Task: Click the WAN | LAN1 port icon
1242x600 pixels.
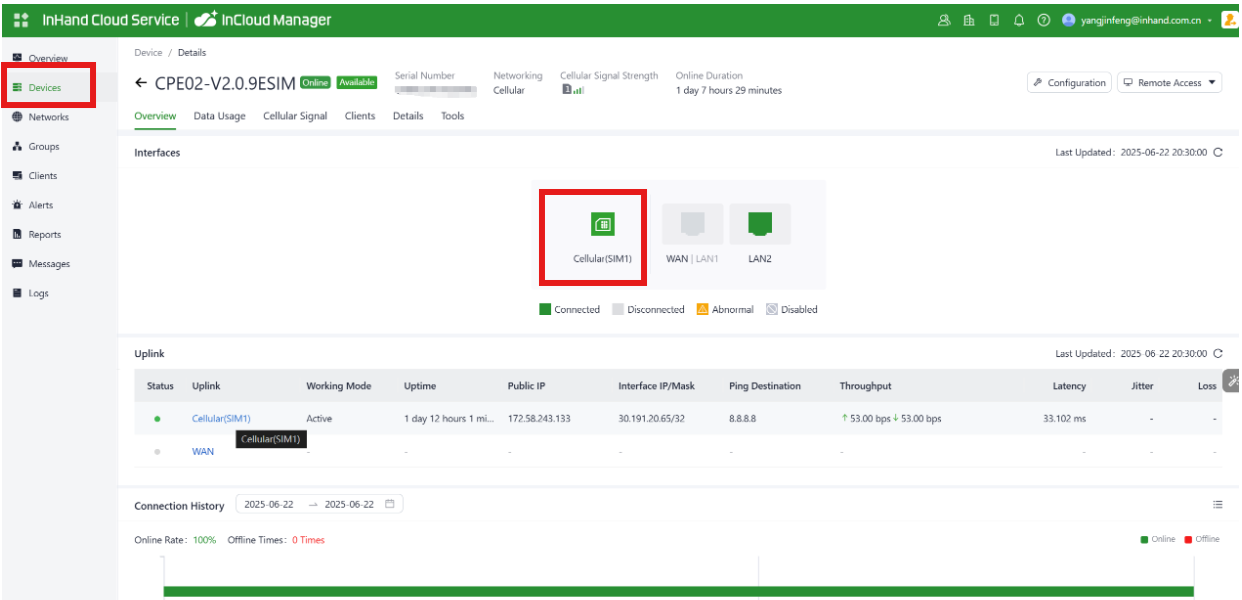Action: [x=693, y=224]
